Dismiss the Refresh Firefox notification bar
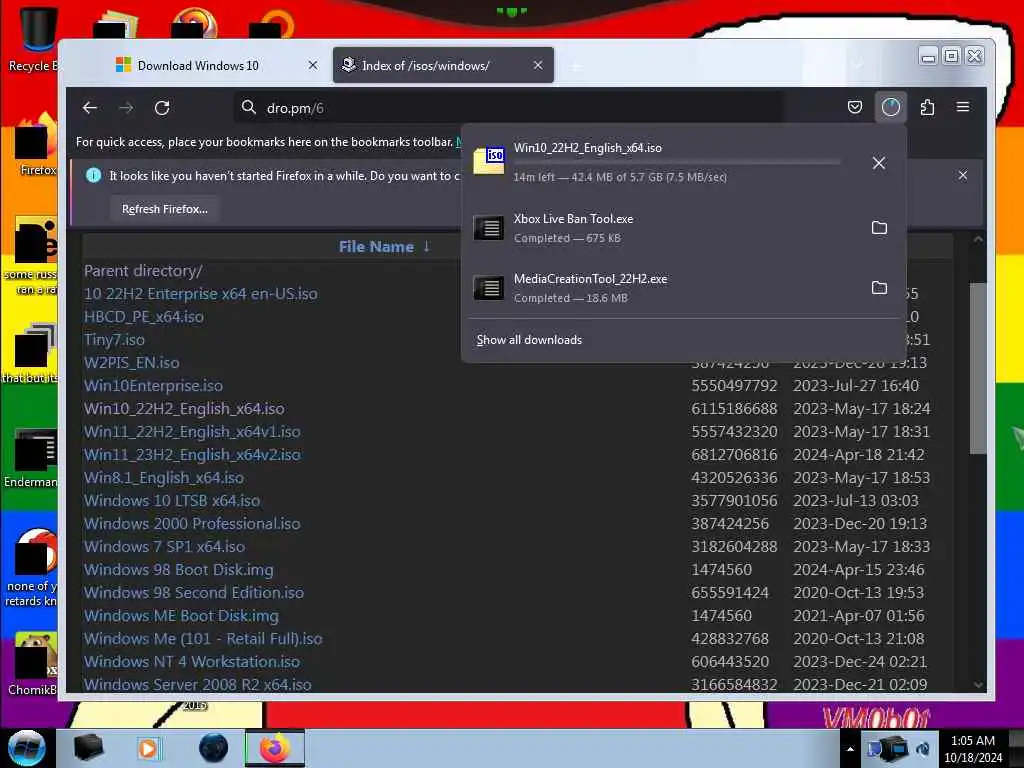Image resolution: width=1024 pixels, height=768 pixels. click(963, 175)
